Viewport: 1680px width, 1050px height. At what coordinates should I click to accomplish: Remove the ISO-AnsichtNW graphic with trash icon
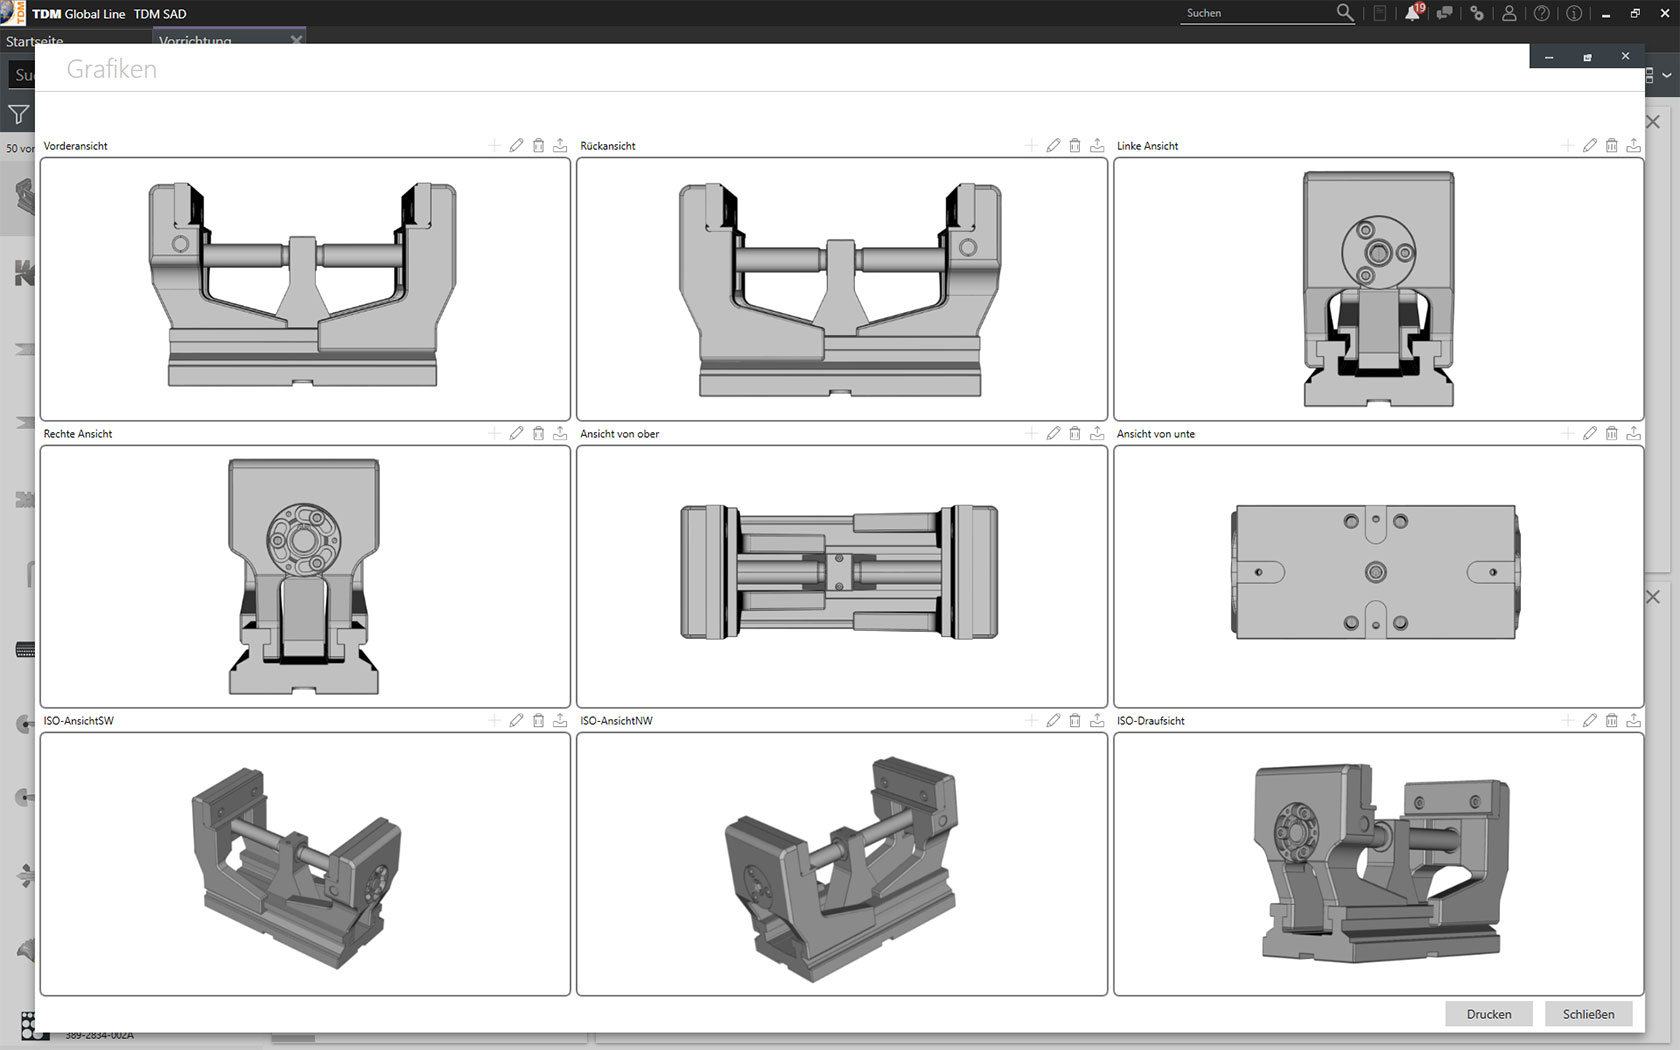point(1075,721)
